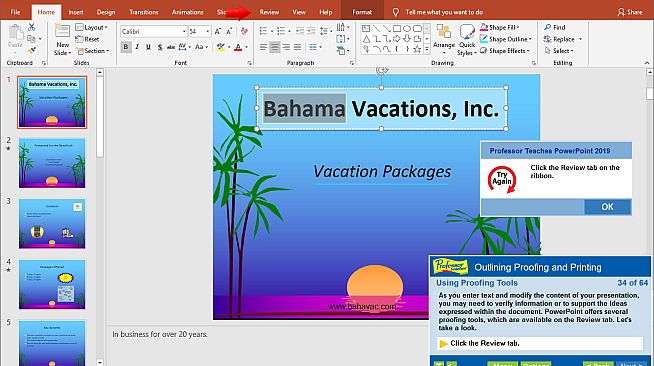Click Decrease List Level icon
Image resolution: width=654 pixels, height=366 pixels.
pyautogui.click(x=299, y=31)
